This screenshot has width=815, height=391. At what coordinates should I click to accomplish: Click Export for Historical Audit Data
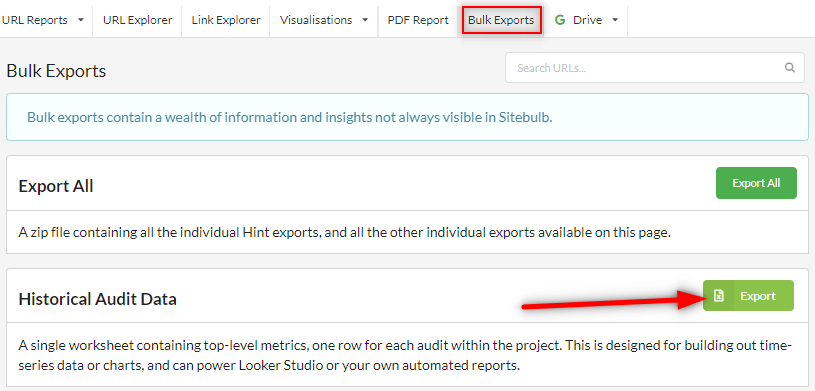pos(748,296)
